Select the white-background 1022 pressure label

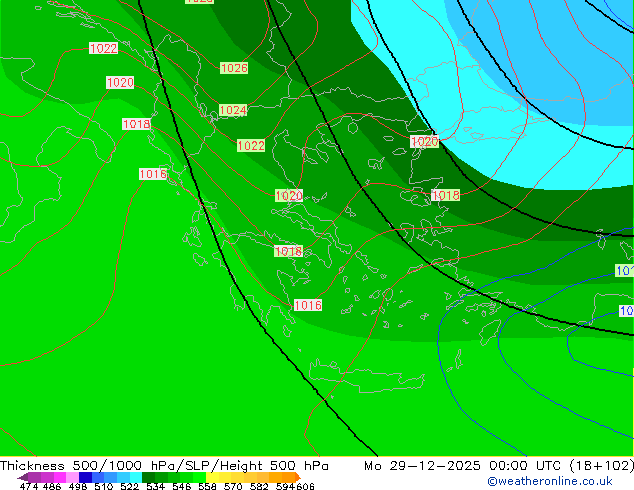(x=104, y=49)
